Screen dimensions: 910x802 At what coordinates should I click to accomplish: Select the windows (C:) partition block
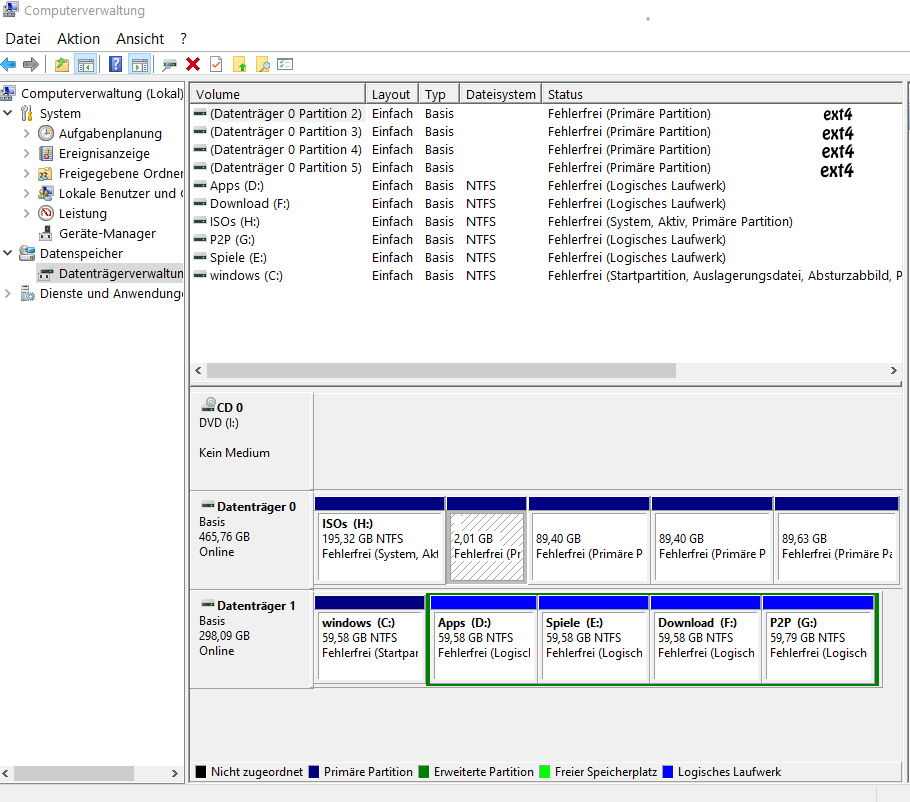click(370, 640)
